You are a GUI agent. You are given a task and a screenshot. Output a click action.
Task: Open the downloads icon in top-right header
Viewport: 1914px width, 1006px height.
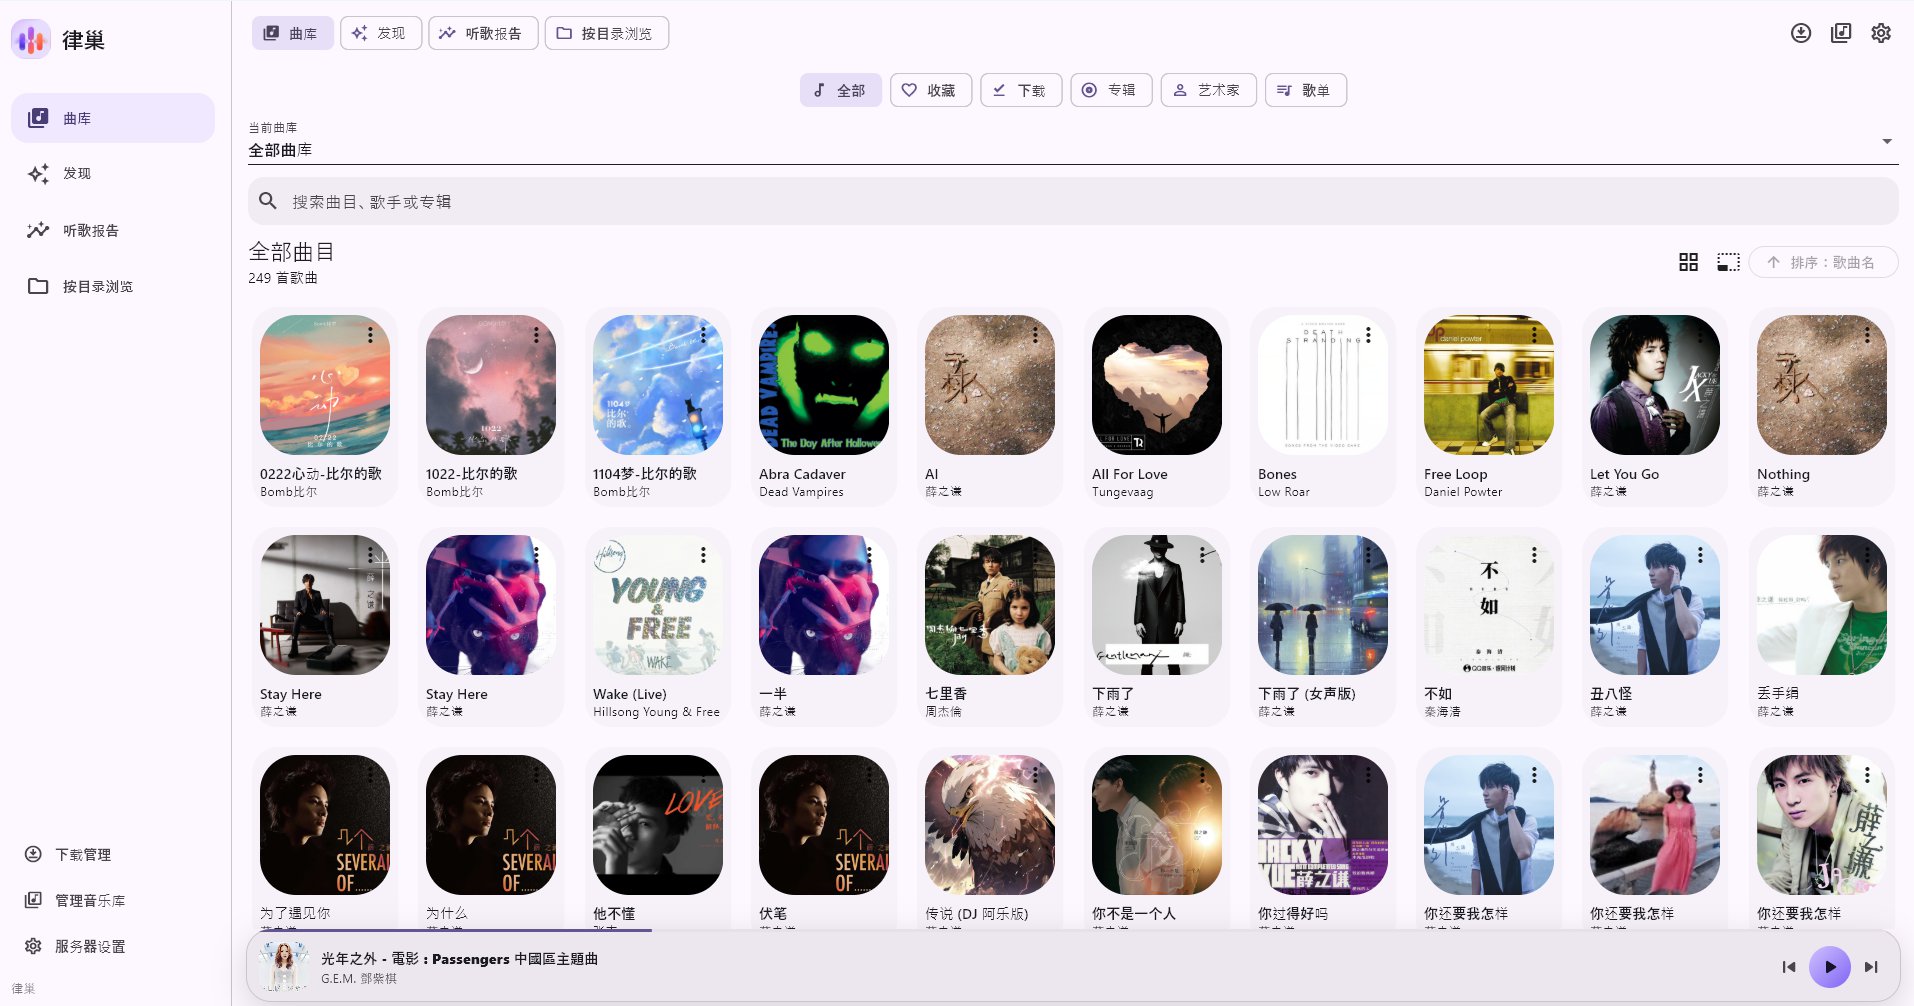coord(1801,33)
